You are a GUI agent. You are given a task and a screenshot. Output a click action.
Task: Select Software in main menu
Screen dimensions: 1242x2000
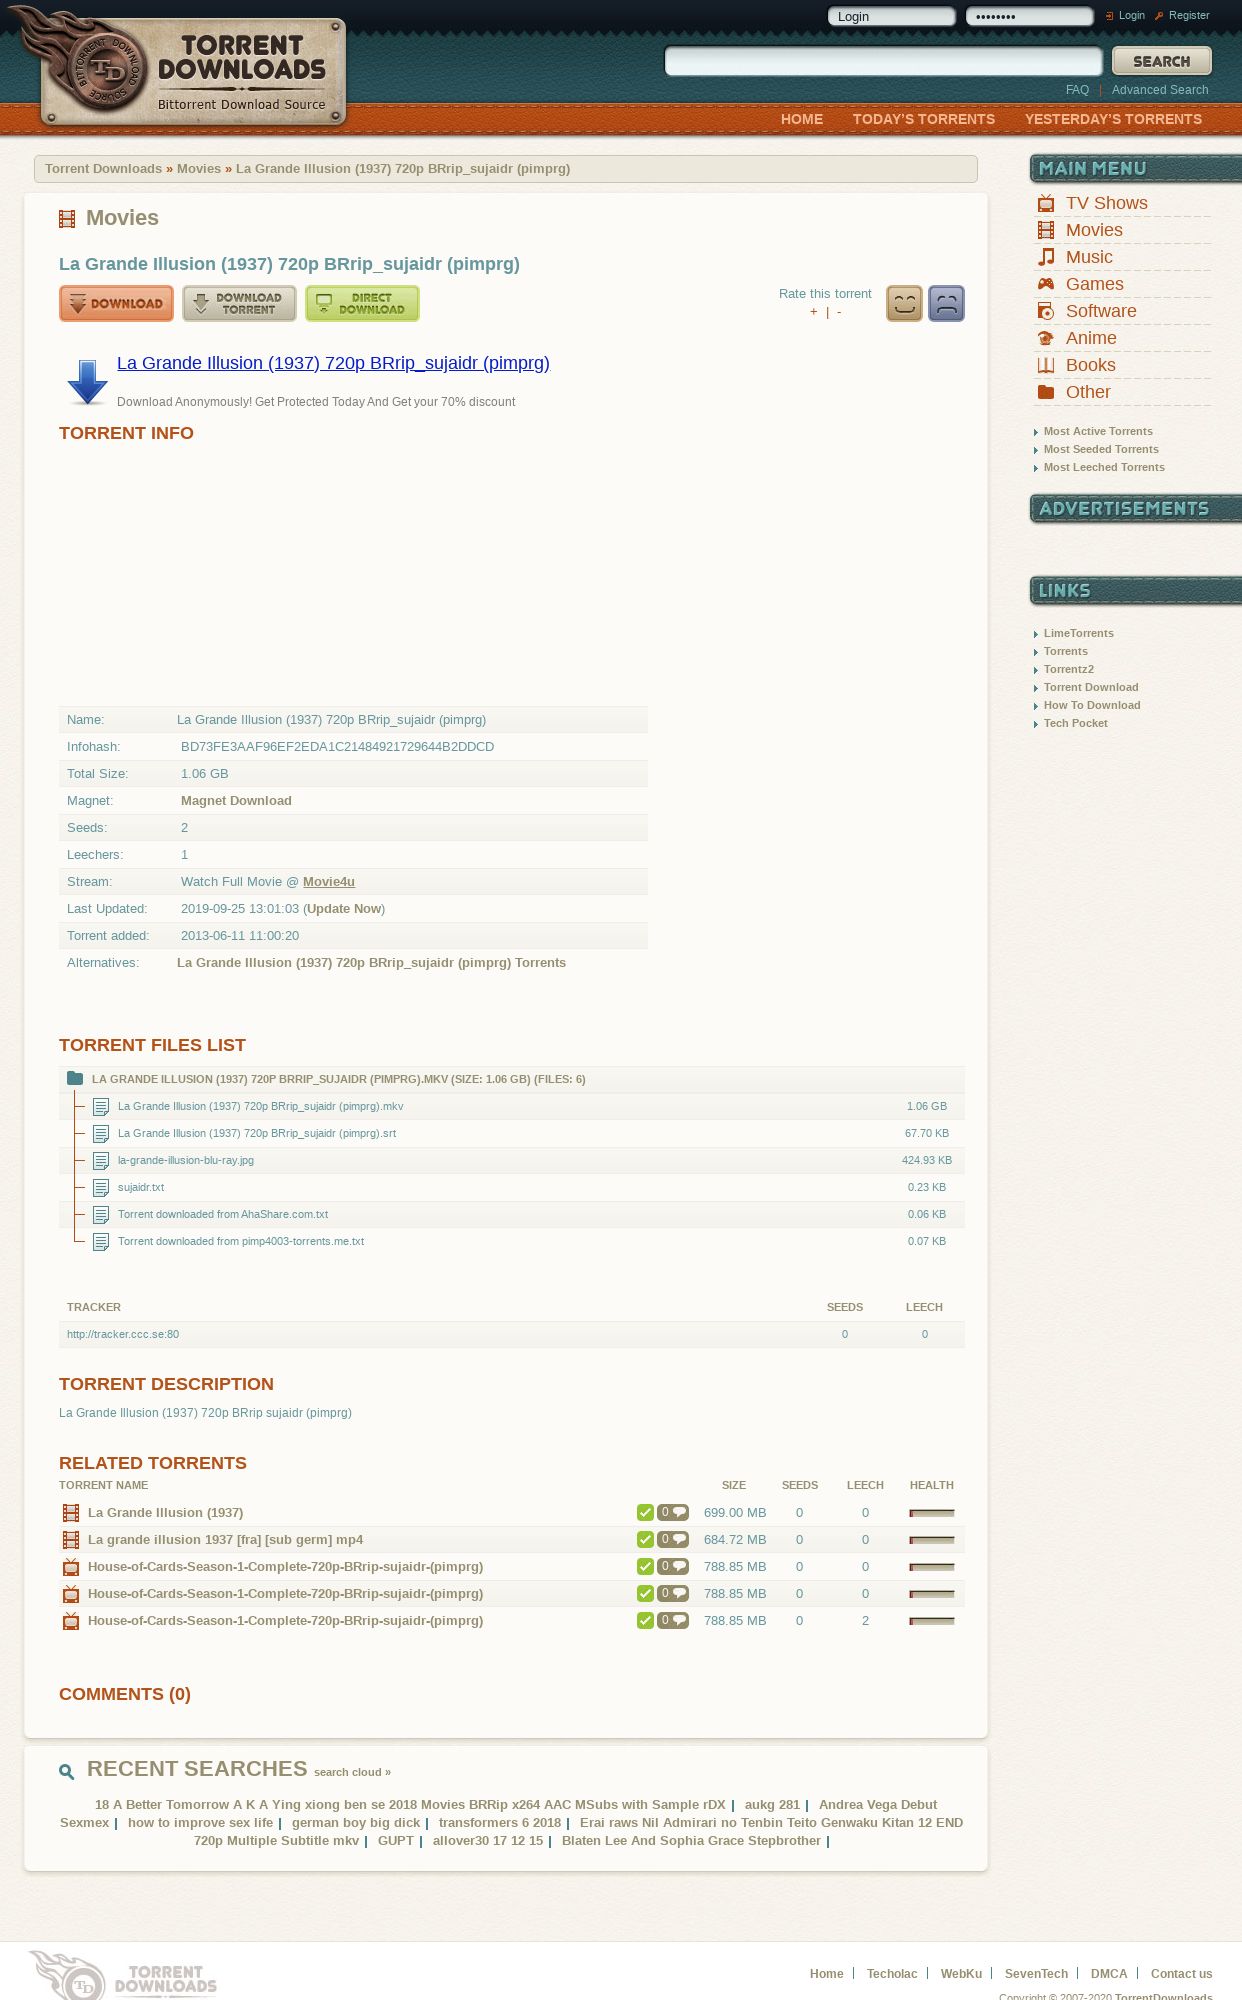pyautogui.click(x=1101, y=311)
